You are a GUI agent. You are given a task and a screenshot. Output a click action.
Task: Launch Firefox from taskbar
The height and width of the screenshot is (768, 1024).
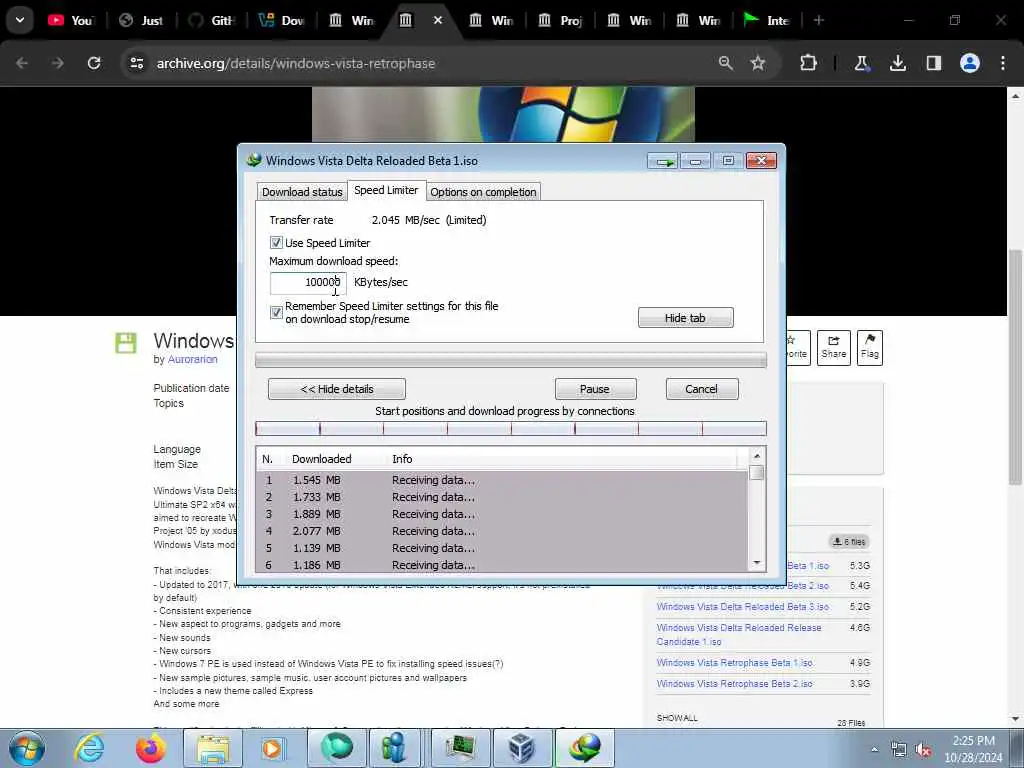click(150, 748)
